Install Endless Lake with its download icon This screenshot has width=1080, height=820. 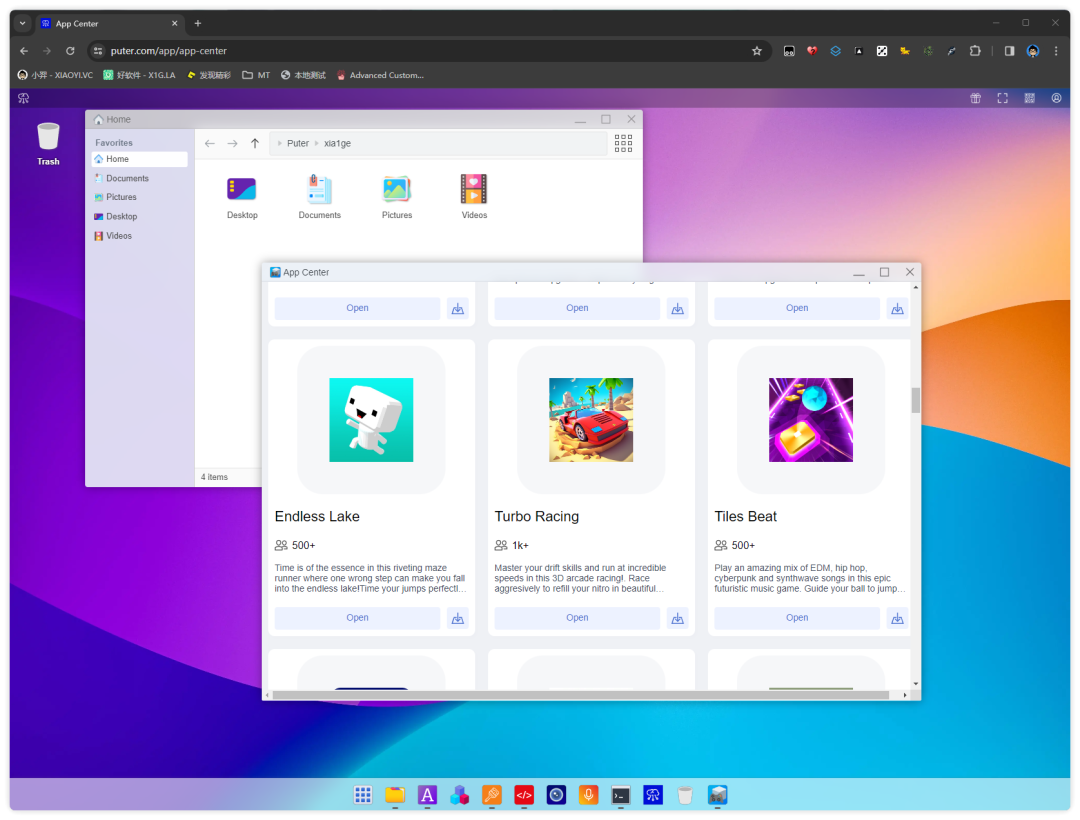click(457, 618)
